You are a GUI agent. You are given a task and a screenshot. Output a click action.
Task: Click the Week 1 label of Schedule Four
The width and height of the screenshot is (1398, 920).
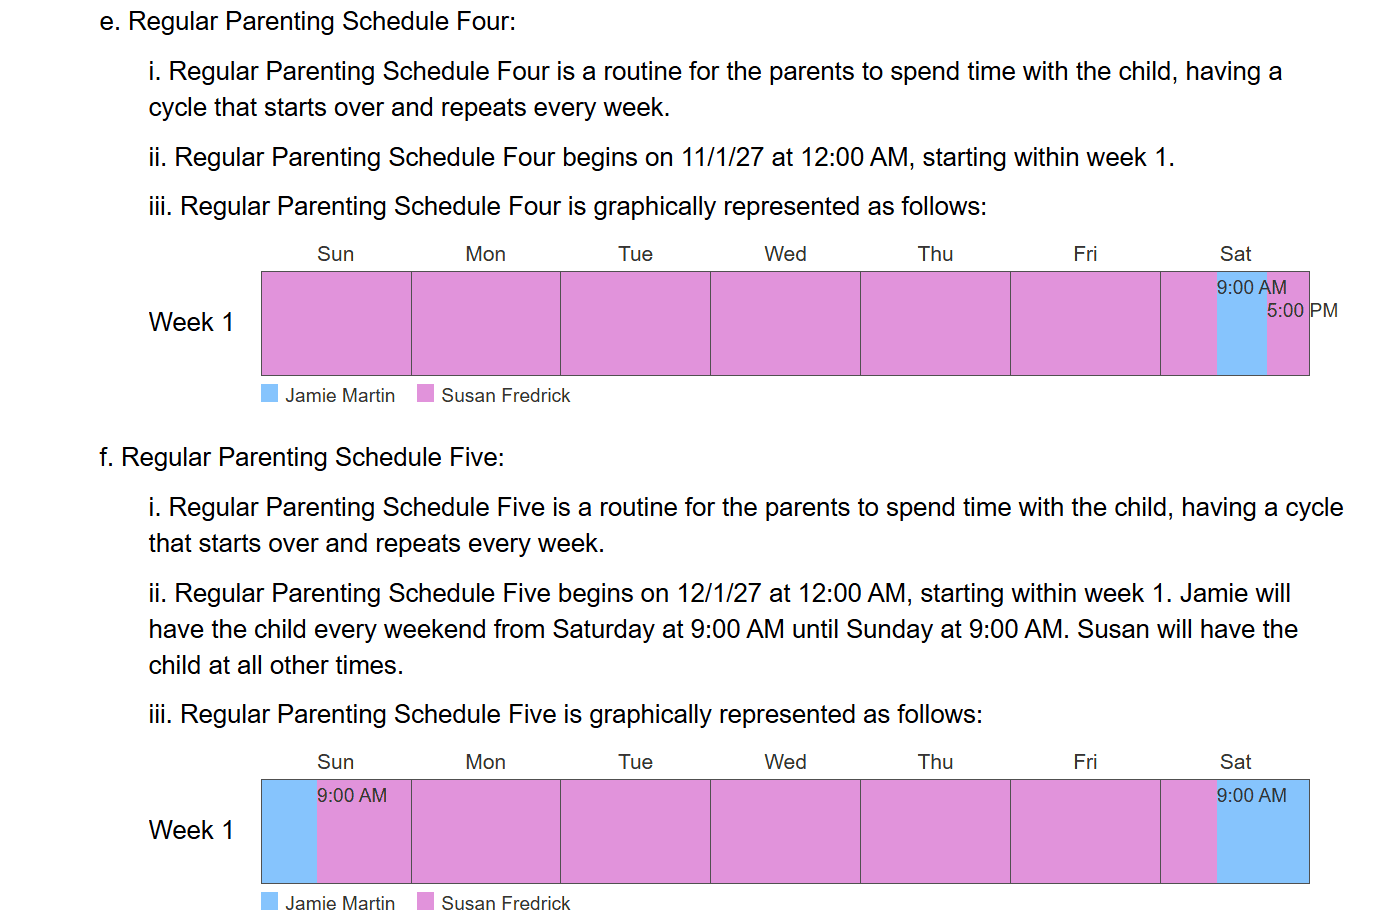click(x=191, y=322)
